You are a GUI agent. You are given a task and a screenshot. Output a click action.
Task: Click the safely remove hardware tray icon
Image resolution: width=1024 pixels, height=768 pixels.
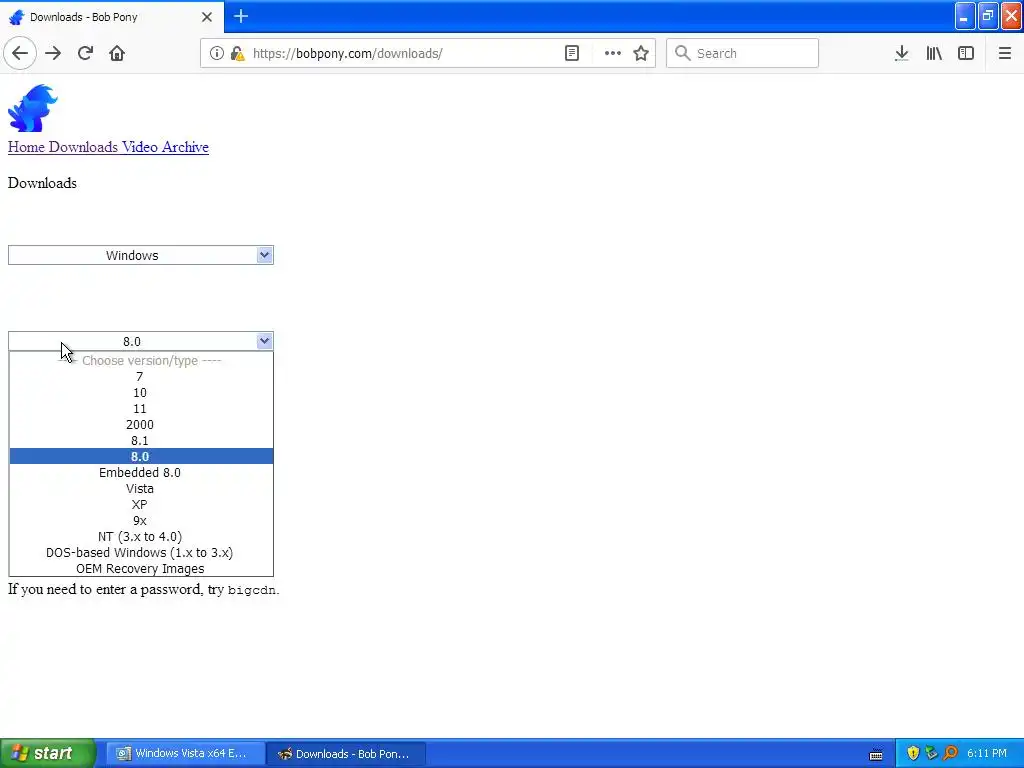click(931, 753)
